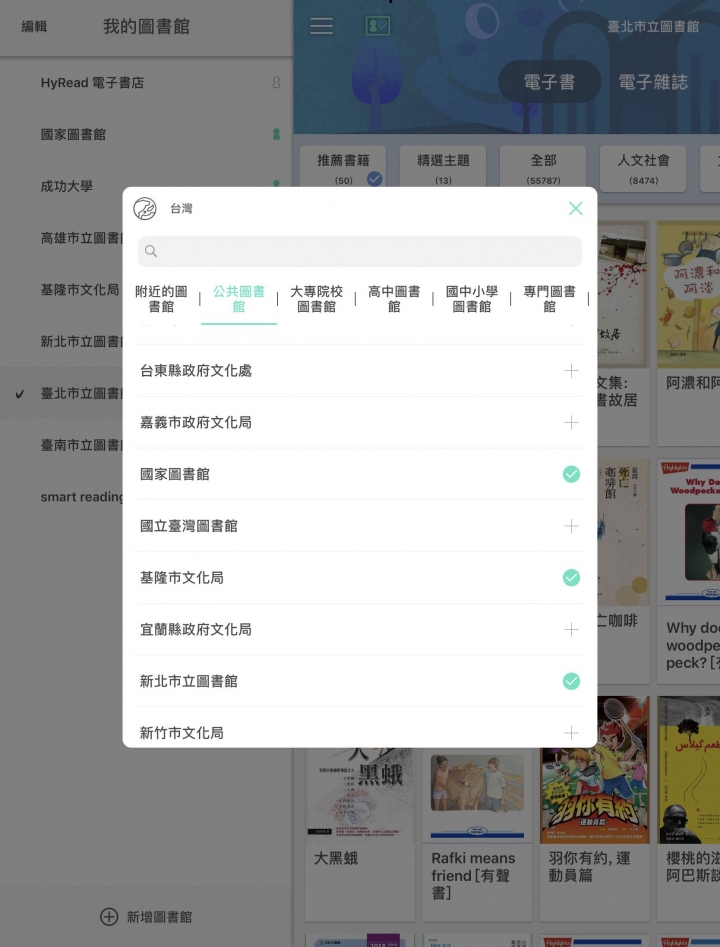Image resolution: width=720 pixels, height=947 pixels.
Task: Select 全部 (55787) category
Action: (543, 169)
